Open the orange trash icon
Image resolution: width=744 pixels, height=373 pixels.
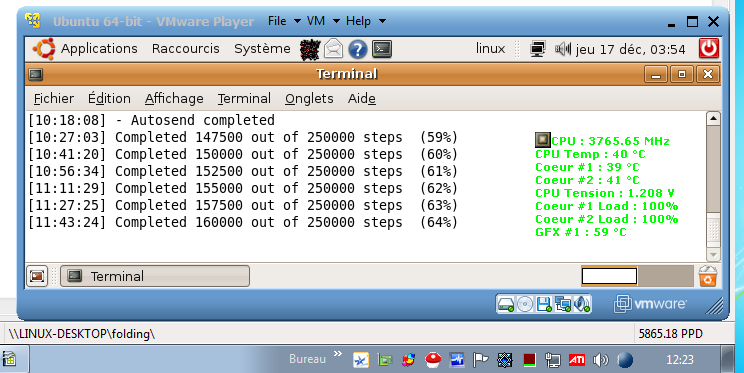[x=707, y=276]
